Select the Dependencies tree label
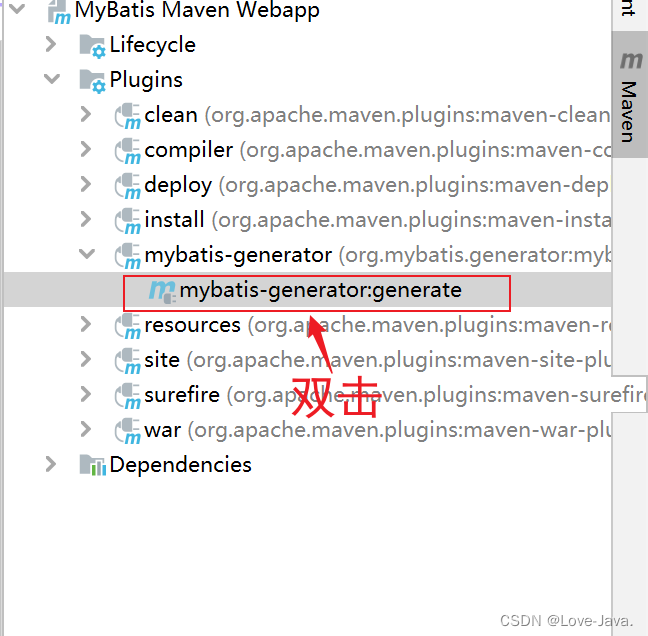Viewport: 648px width, 636px height. click(181, 465)
